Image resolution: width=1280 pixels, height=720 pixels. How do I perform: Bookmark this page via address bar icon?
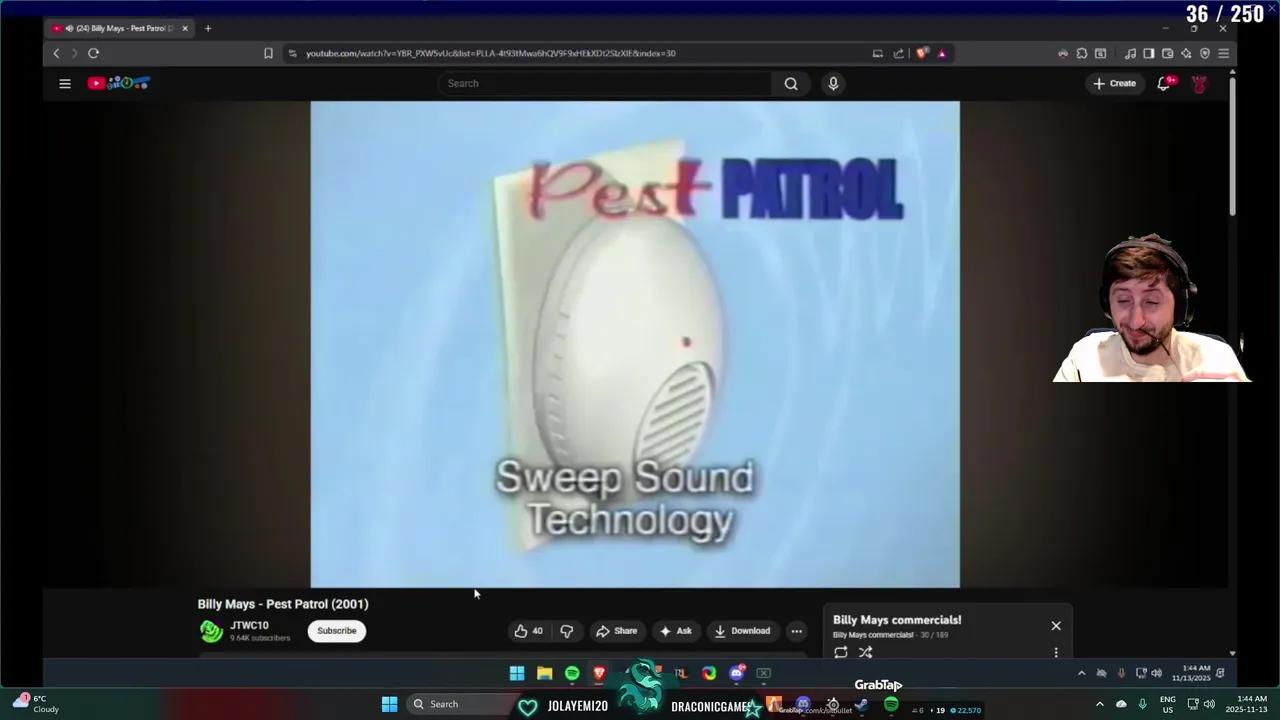coord(268,54)
